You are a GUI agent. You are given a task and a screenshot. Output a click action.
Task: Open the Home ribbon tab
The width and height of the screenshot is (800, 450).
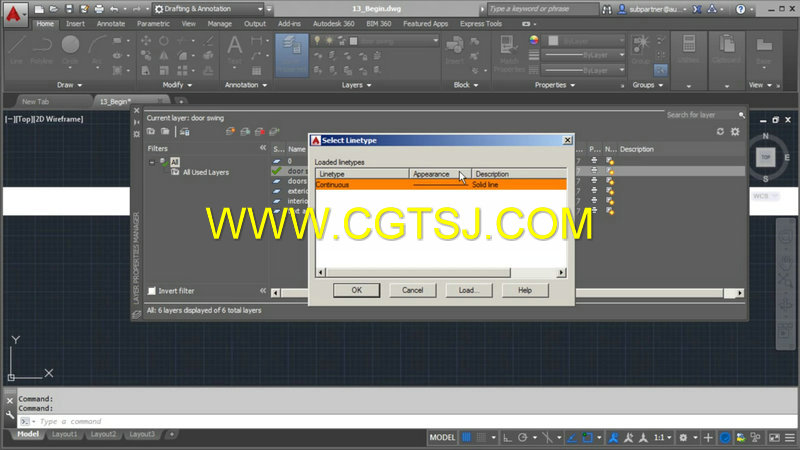tap(45, 23)
